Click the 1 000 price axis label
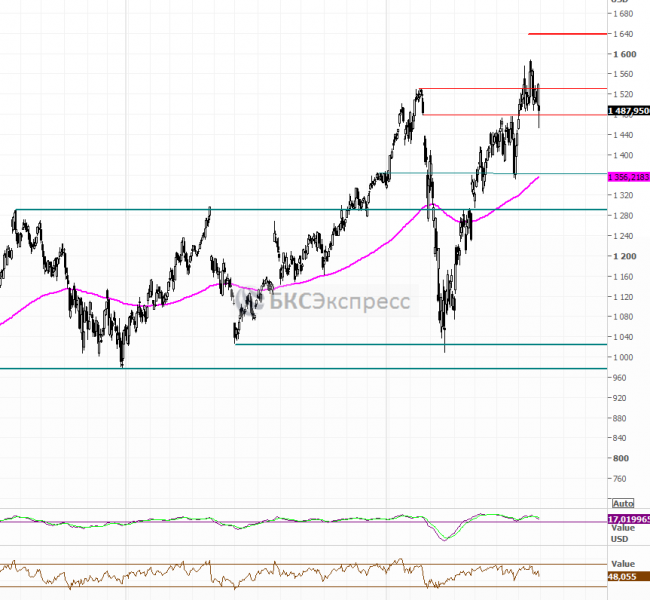The width and height of the screenshot is (650, 600). (x=624, y=357)
